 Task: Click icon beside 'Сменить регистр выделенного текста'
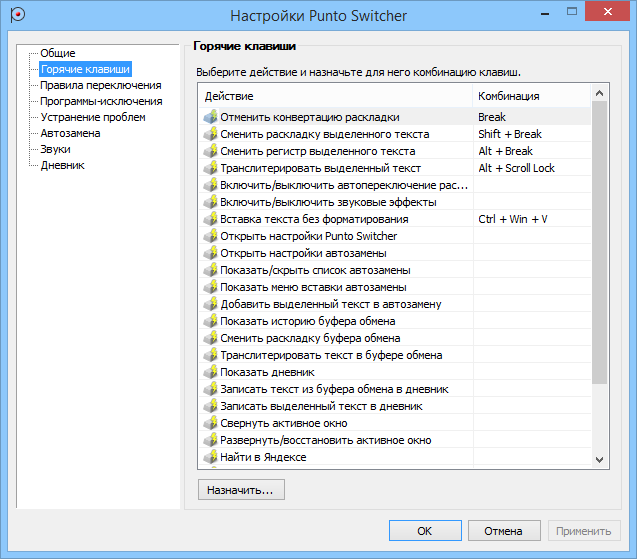pos(210,151)
